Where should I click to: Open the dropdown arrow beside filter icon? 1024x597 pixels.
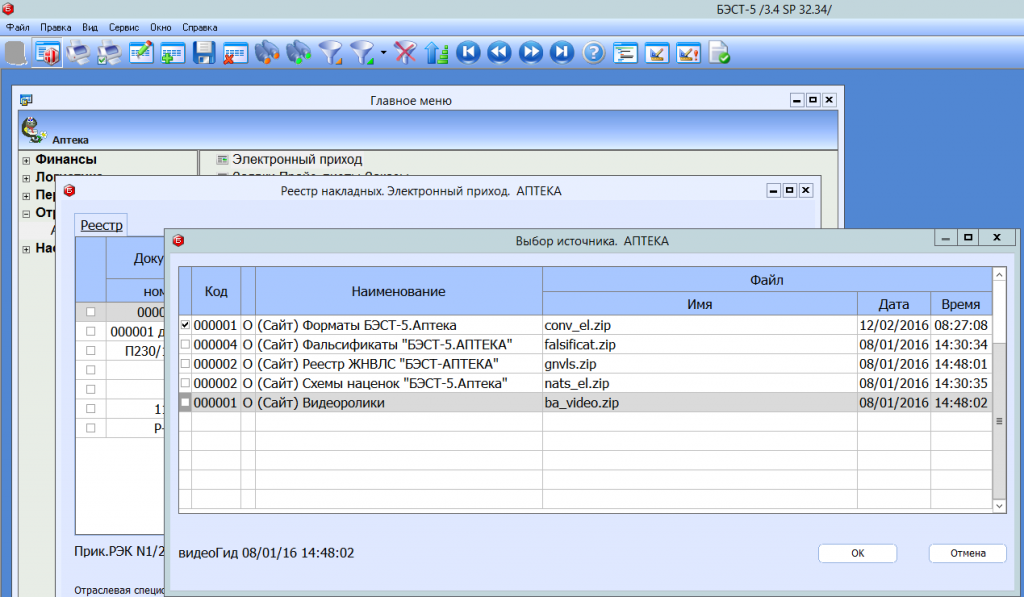(x=384, y=53)
